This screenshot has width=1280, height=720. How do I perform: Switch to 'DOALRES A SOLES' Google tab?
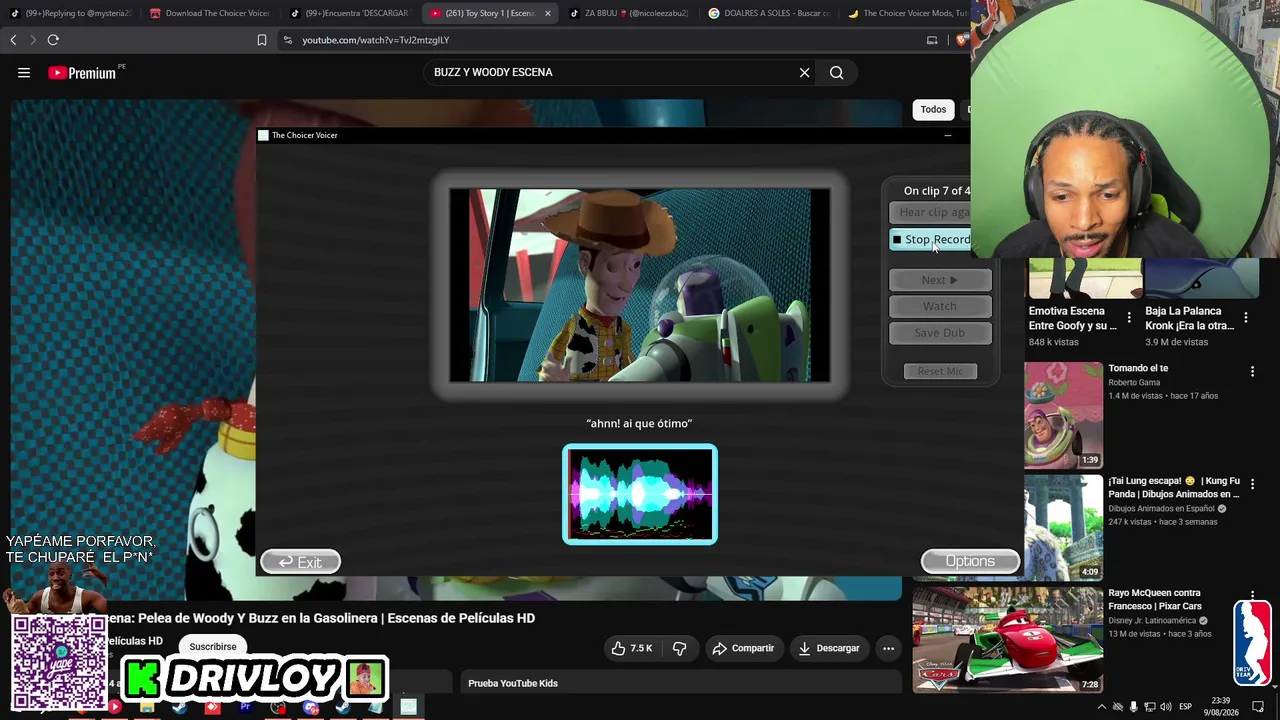tap(770, 13)
